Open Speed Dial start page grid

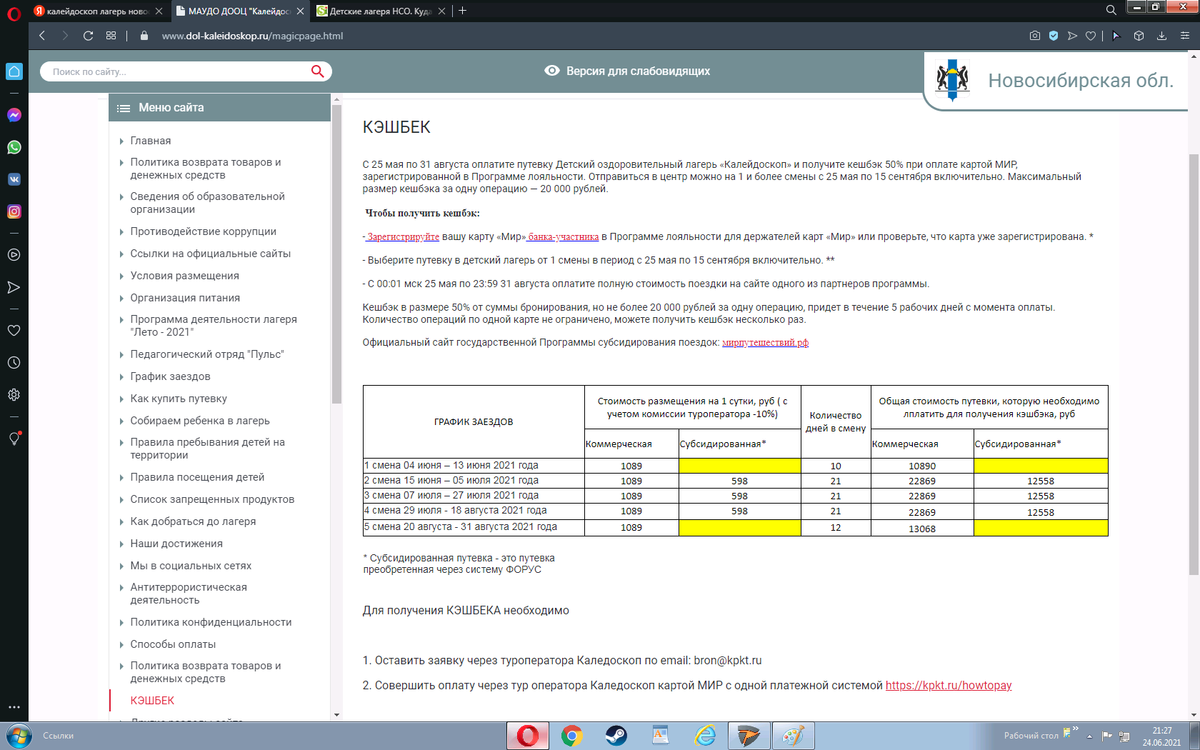point(111,35)
